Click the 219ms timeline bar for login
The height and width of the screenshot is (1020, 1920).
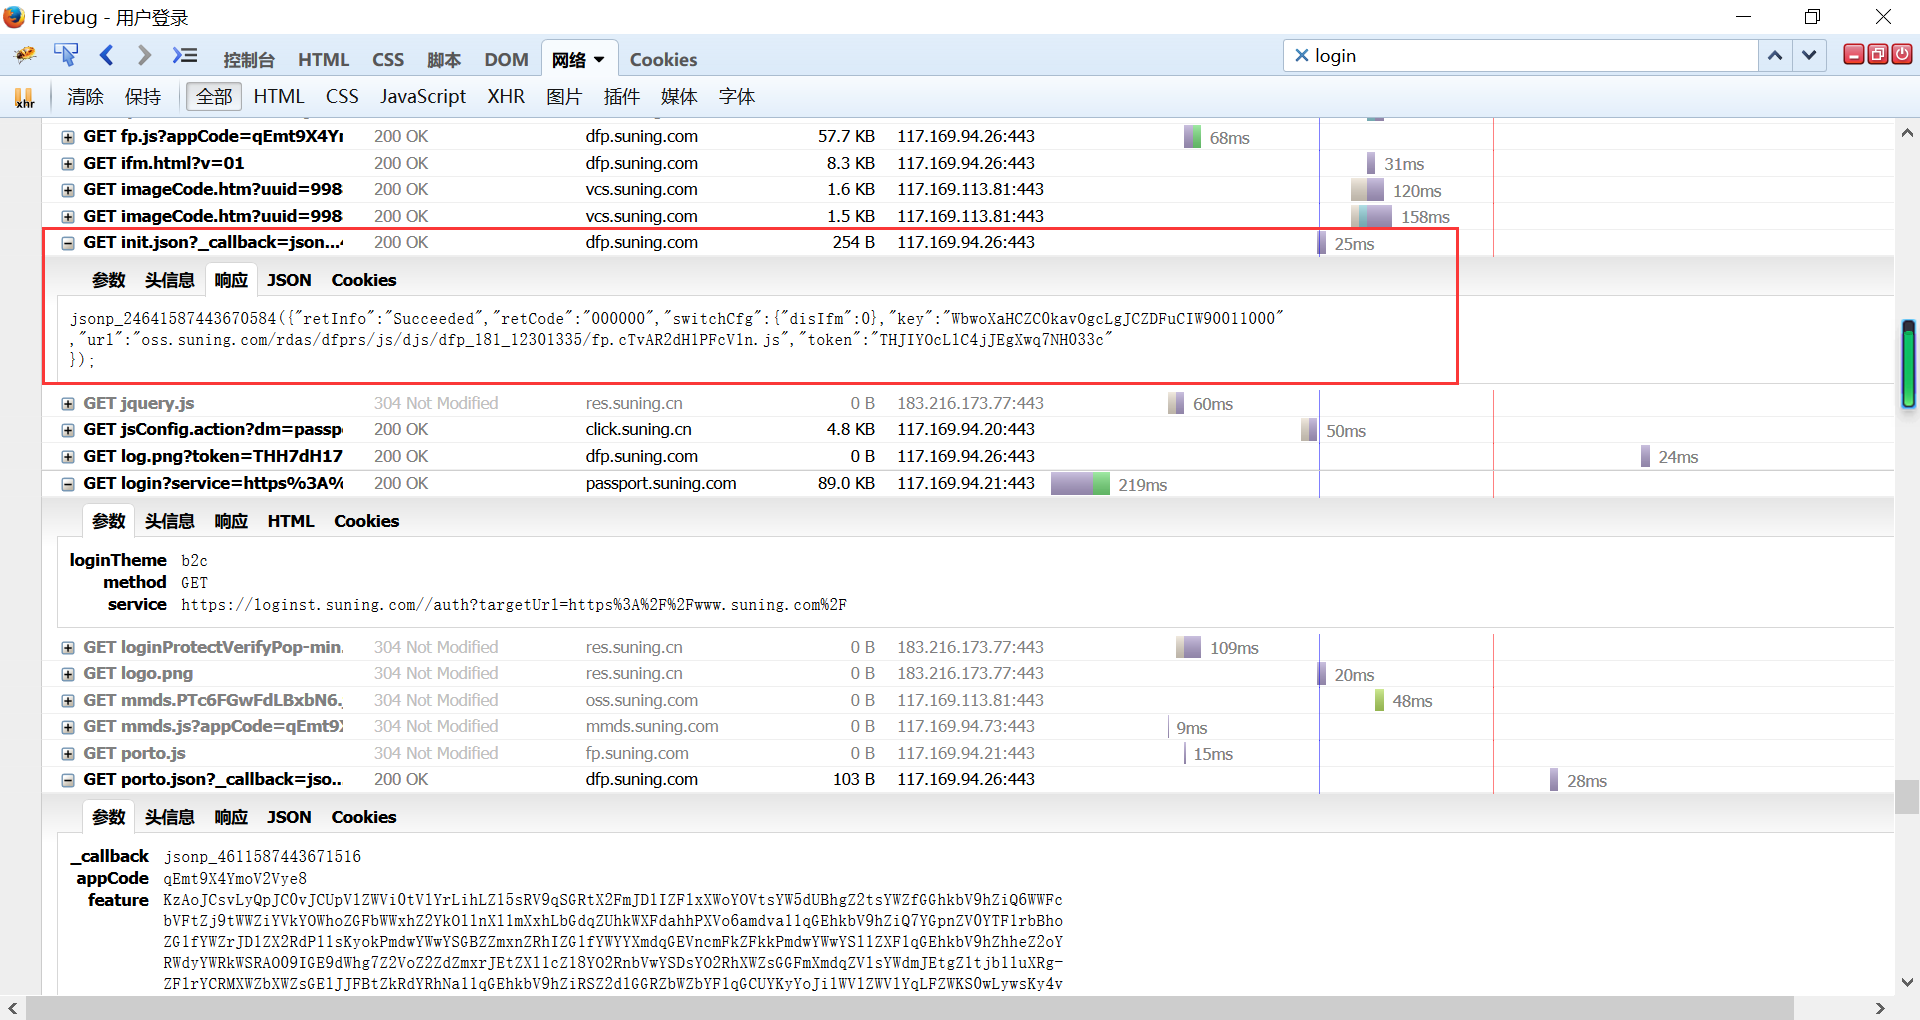click(x=1080, y=484)
